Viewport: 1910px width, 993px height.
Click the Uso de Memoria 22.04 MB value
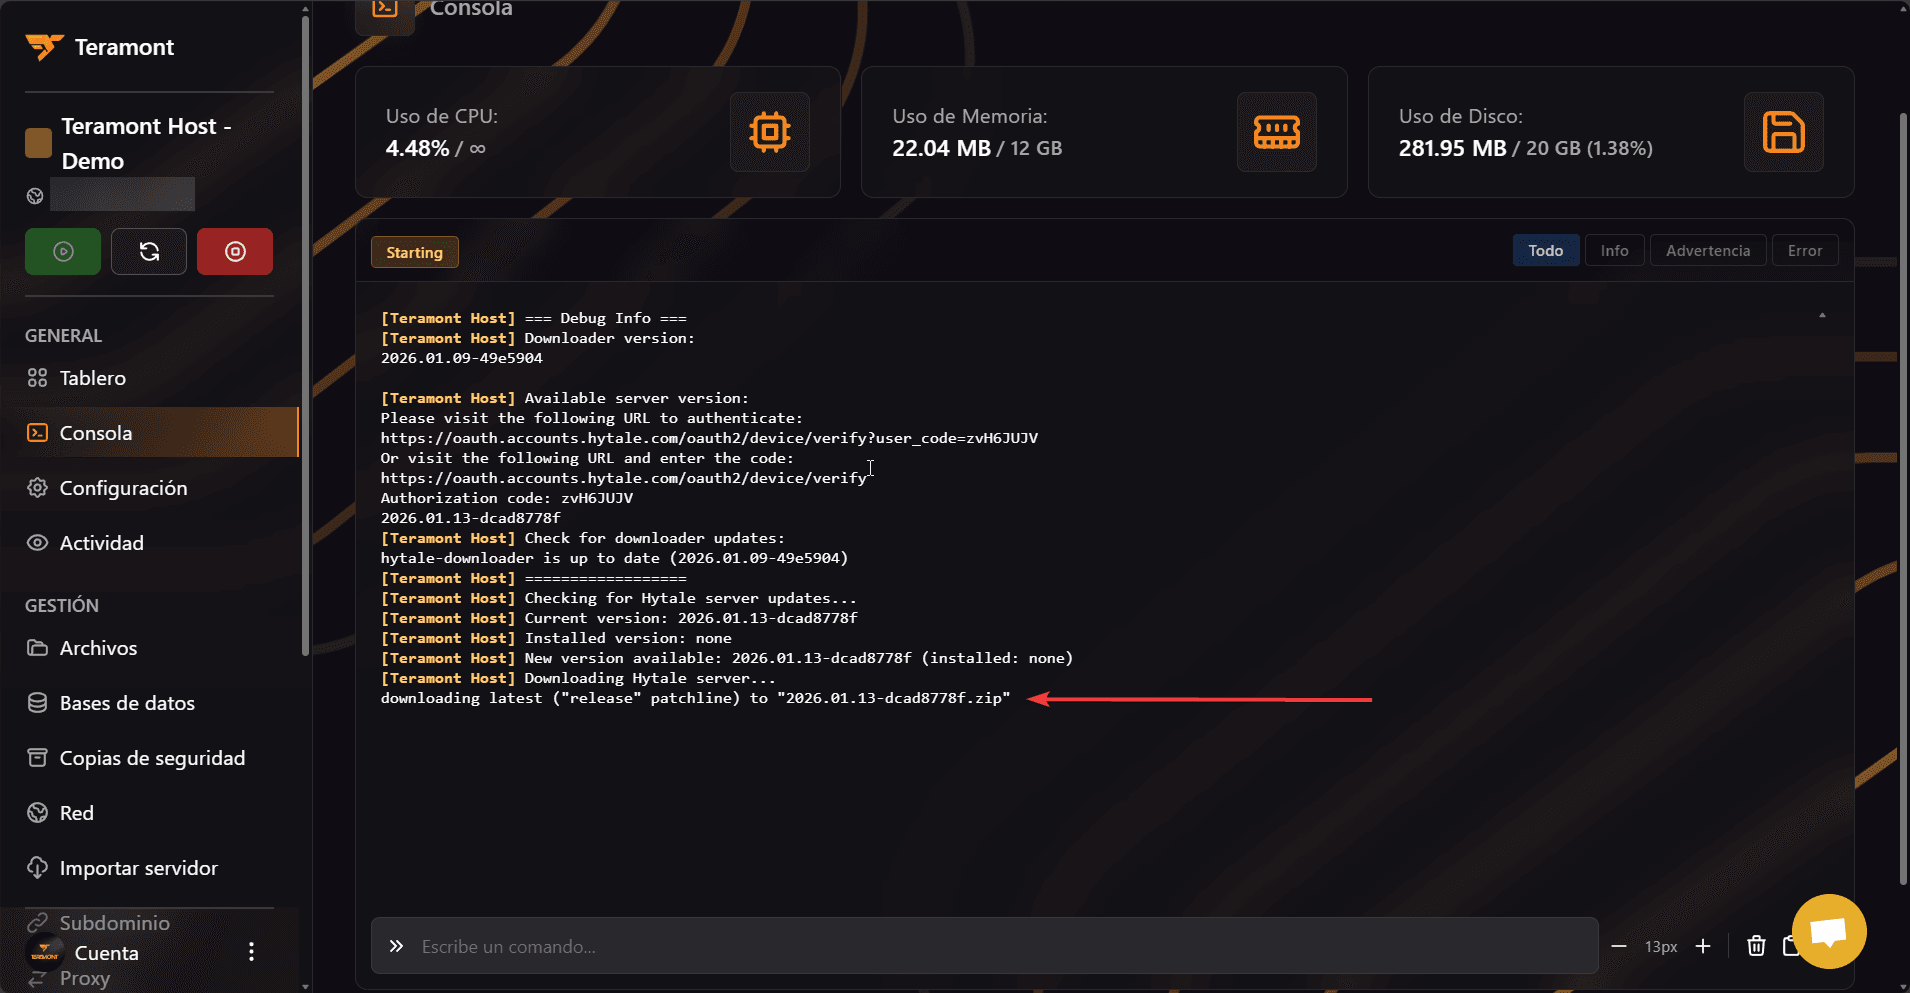pyautogui.click(x=941, y=149)
